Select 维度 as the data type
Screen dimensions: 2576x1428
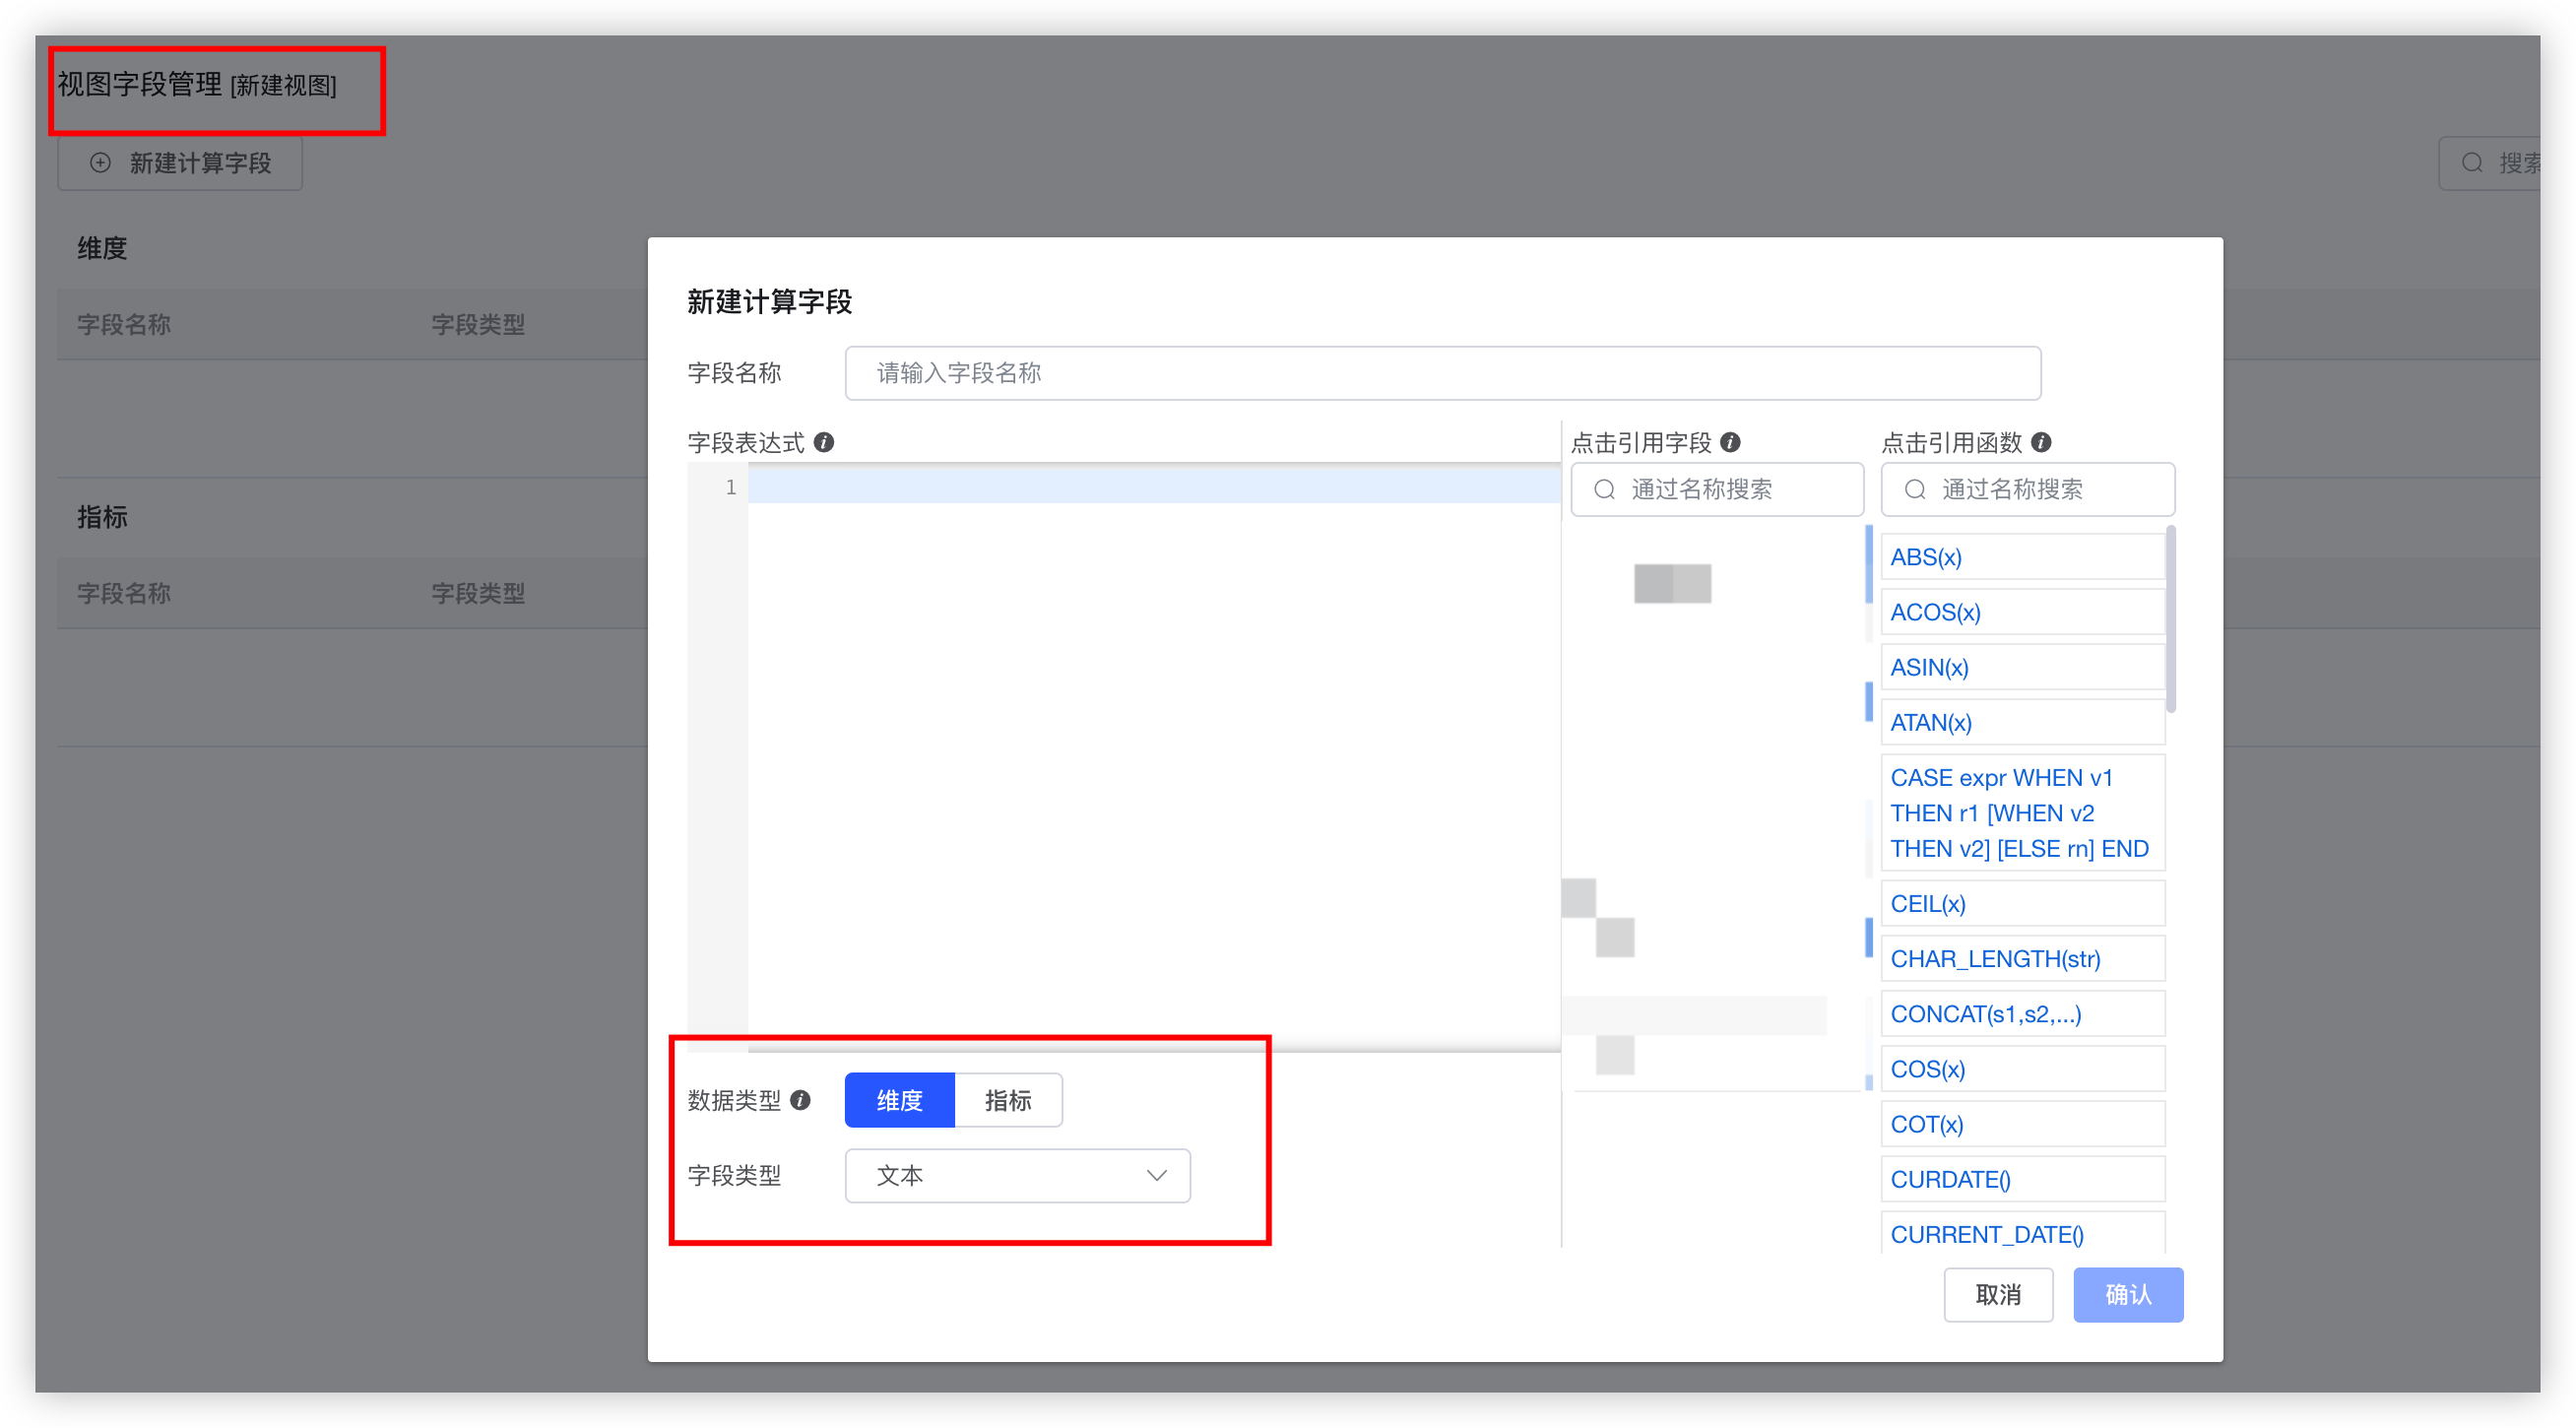pos(899,1100)
